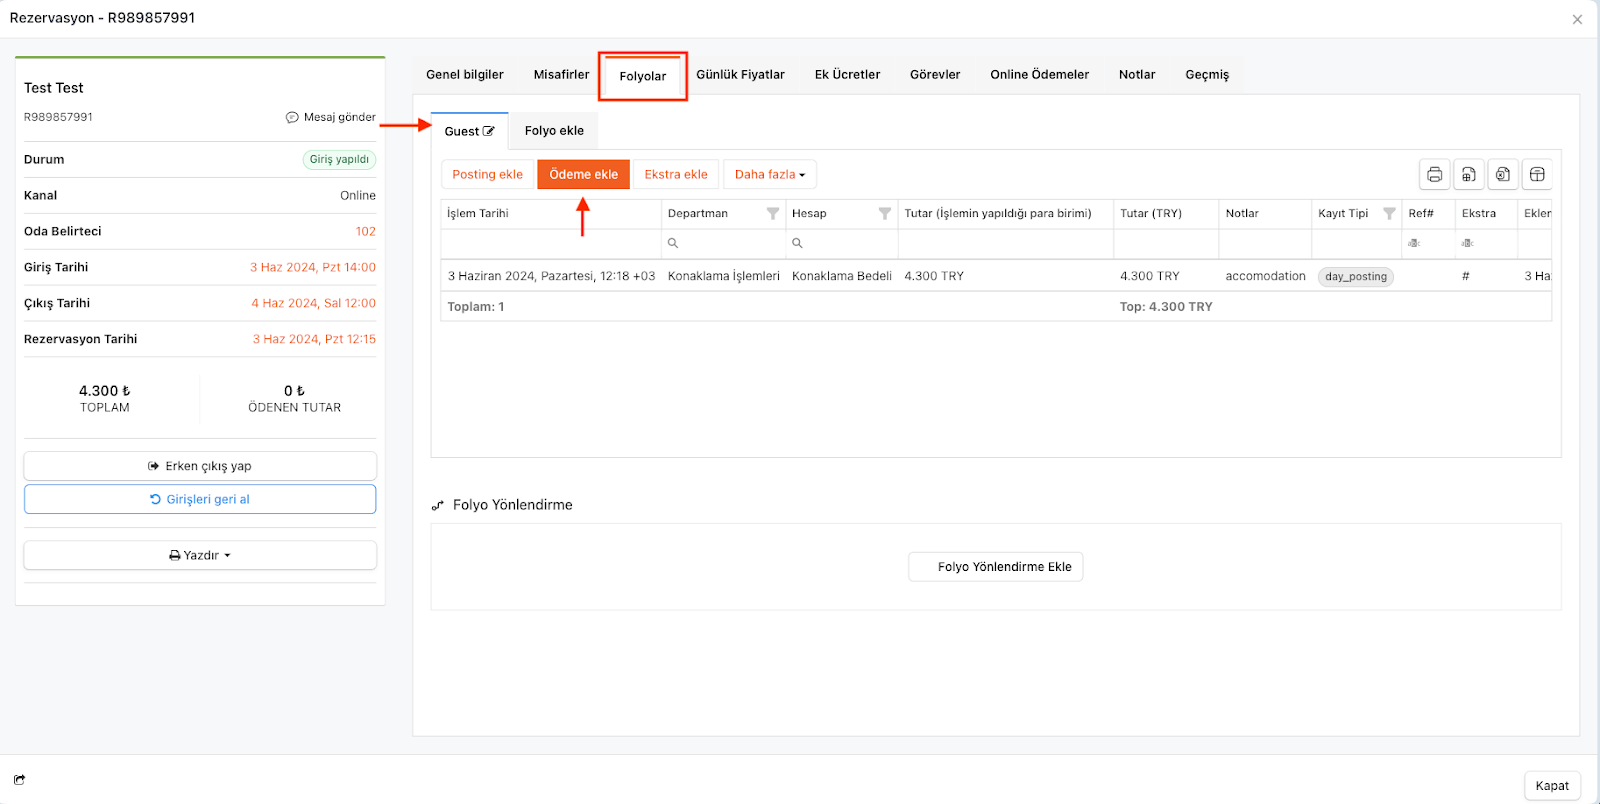
Task: Click the print icon above folio table
Action: coord(1434,175)
